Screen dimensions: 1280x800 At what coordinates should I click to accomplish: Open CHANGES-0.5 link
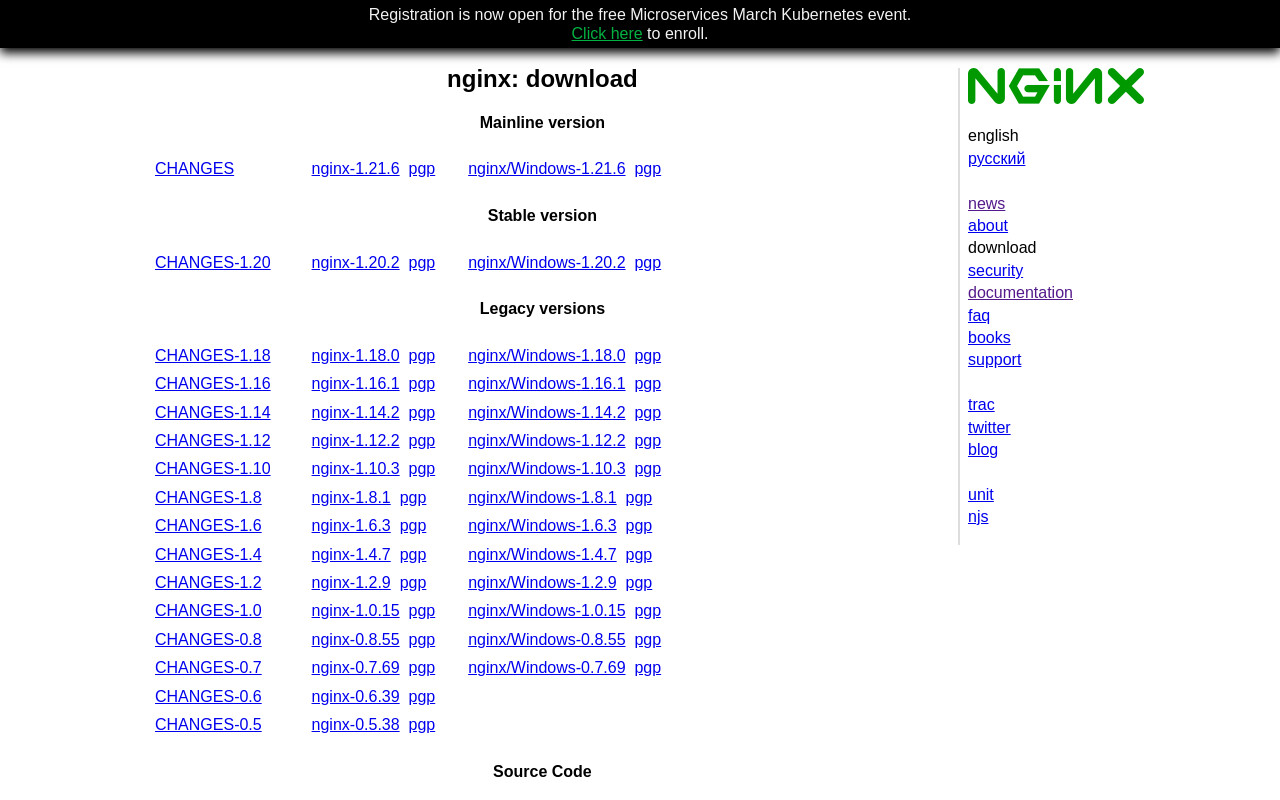tap(208, 725)
